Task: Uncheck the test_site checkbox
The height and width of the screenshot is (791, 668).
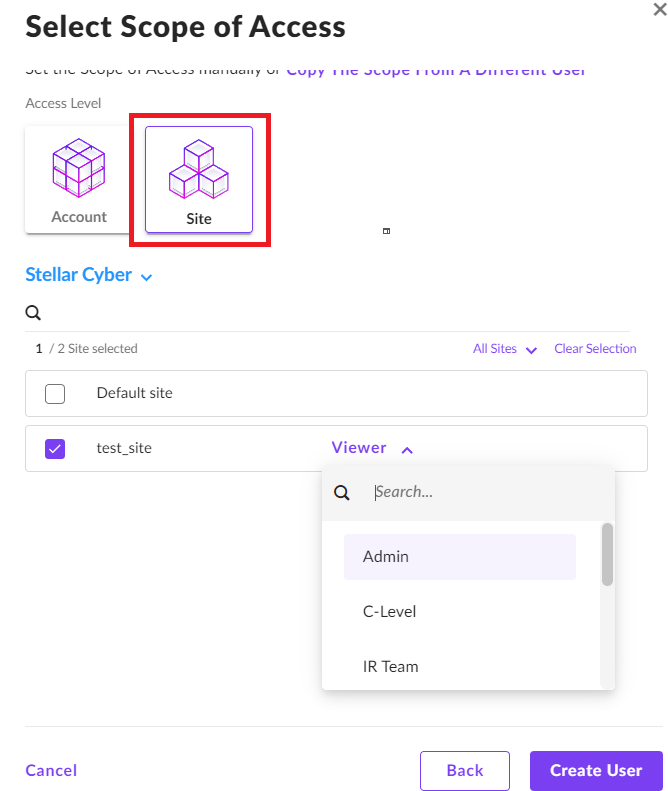Action: click(55, 449)
